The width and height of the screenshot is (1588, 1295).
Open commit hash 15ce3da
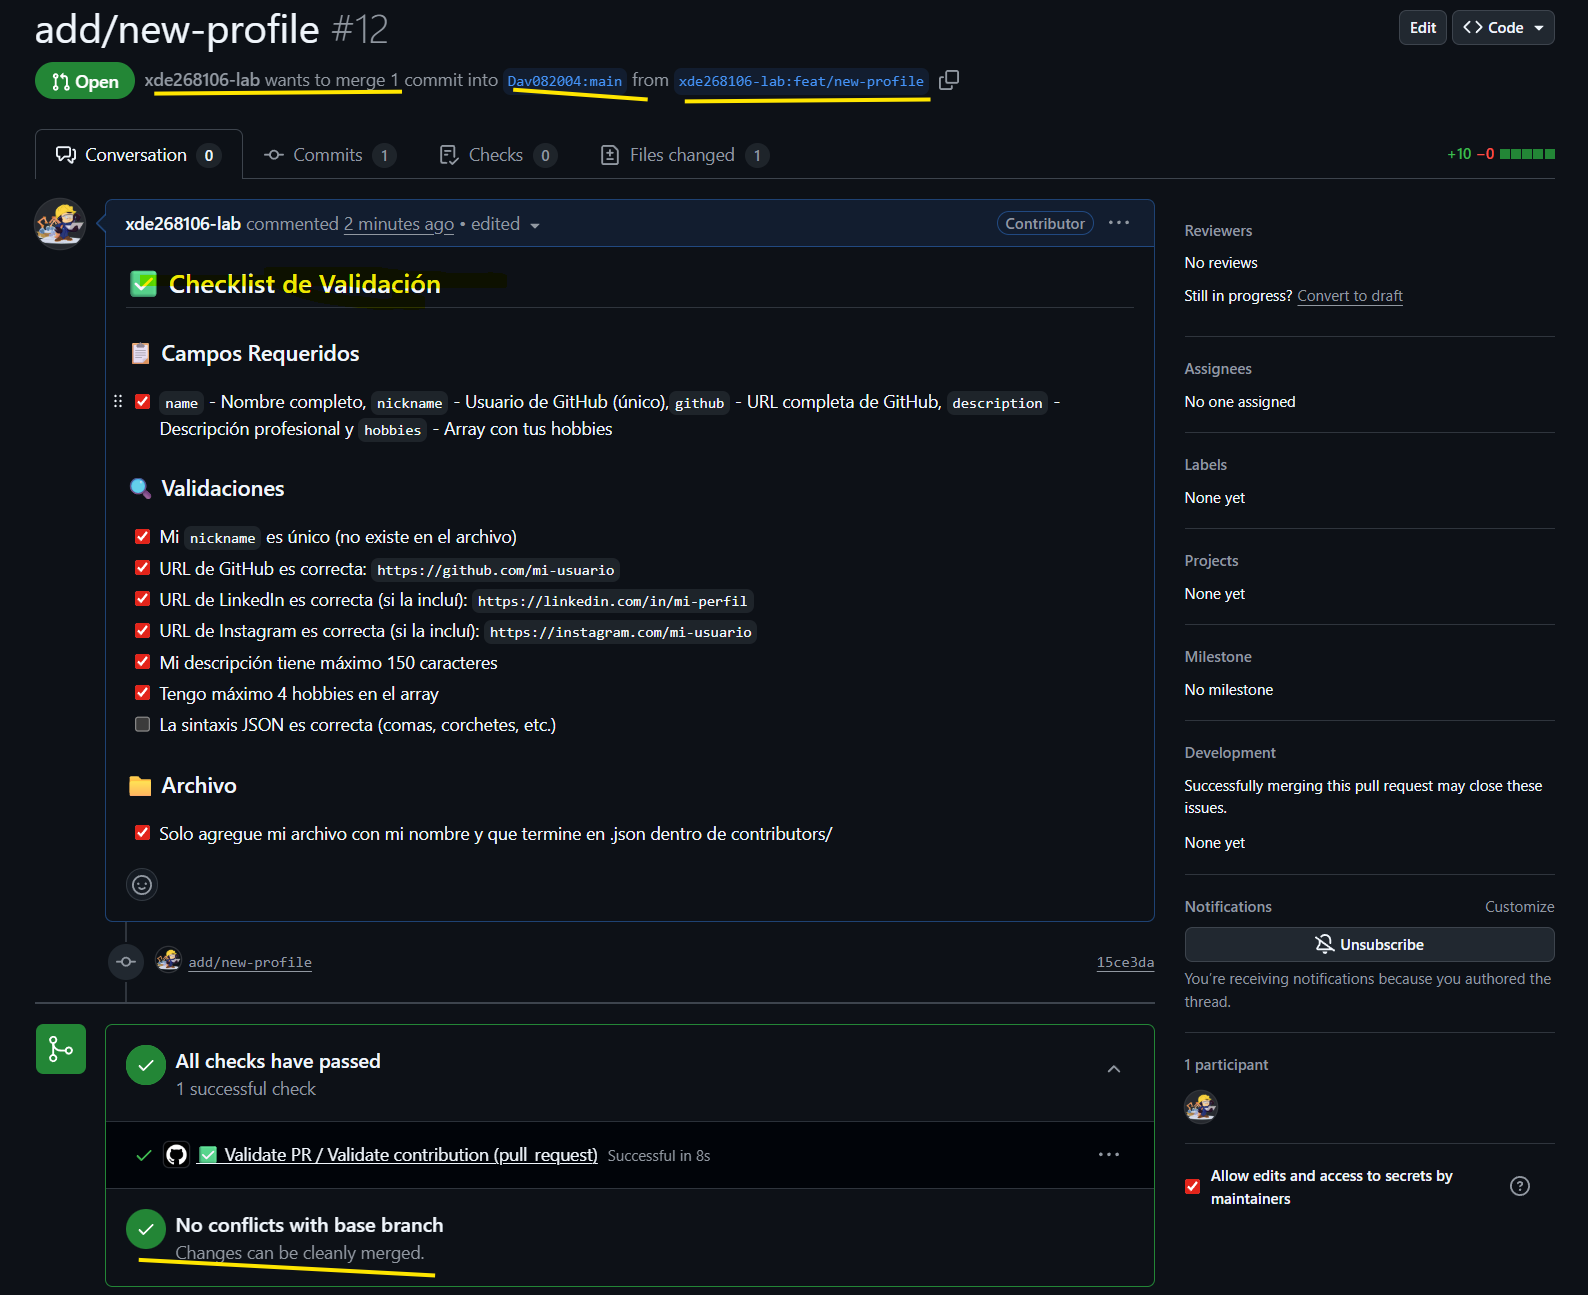click(1124, 962)
